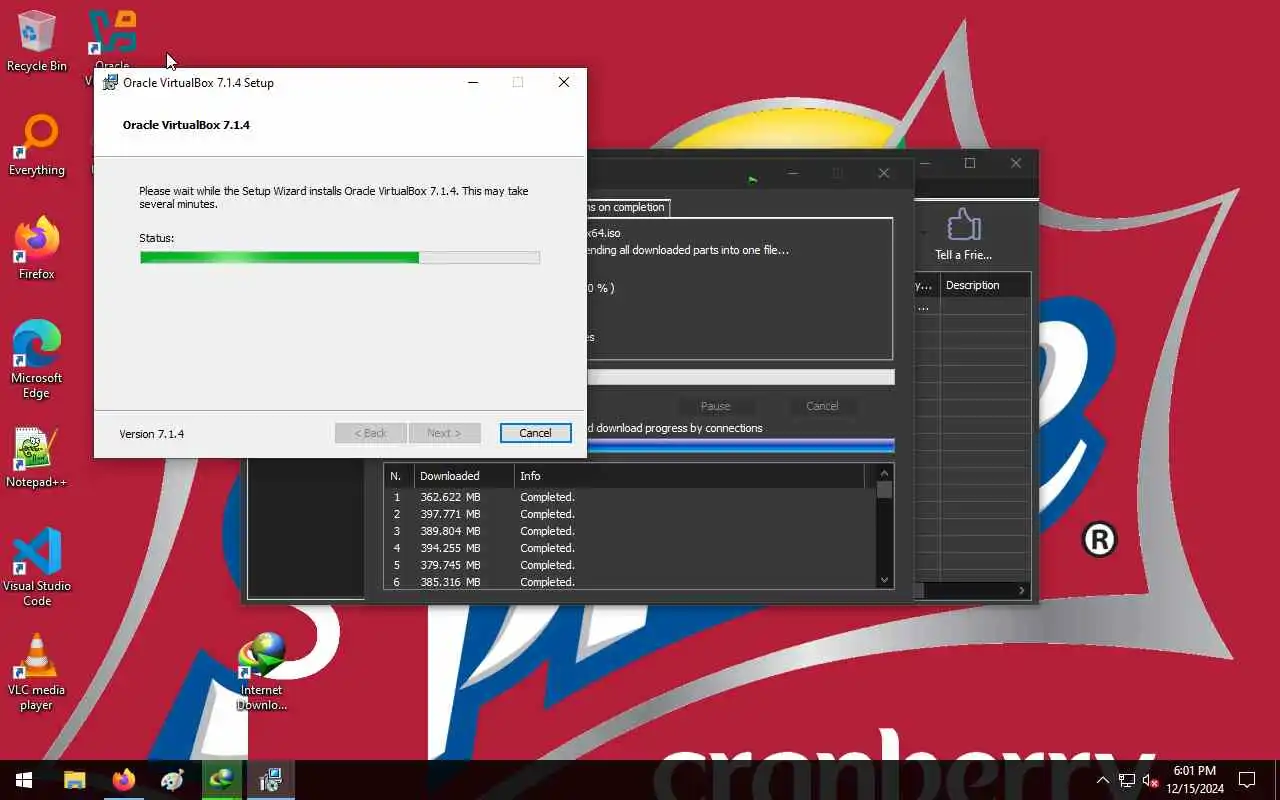Screen dimensions: 1280x800
Task: Switch to Firefox in the taskbar
Action: point(124,780)
